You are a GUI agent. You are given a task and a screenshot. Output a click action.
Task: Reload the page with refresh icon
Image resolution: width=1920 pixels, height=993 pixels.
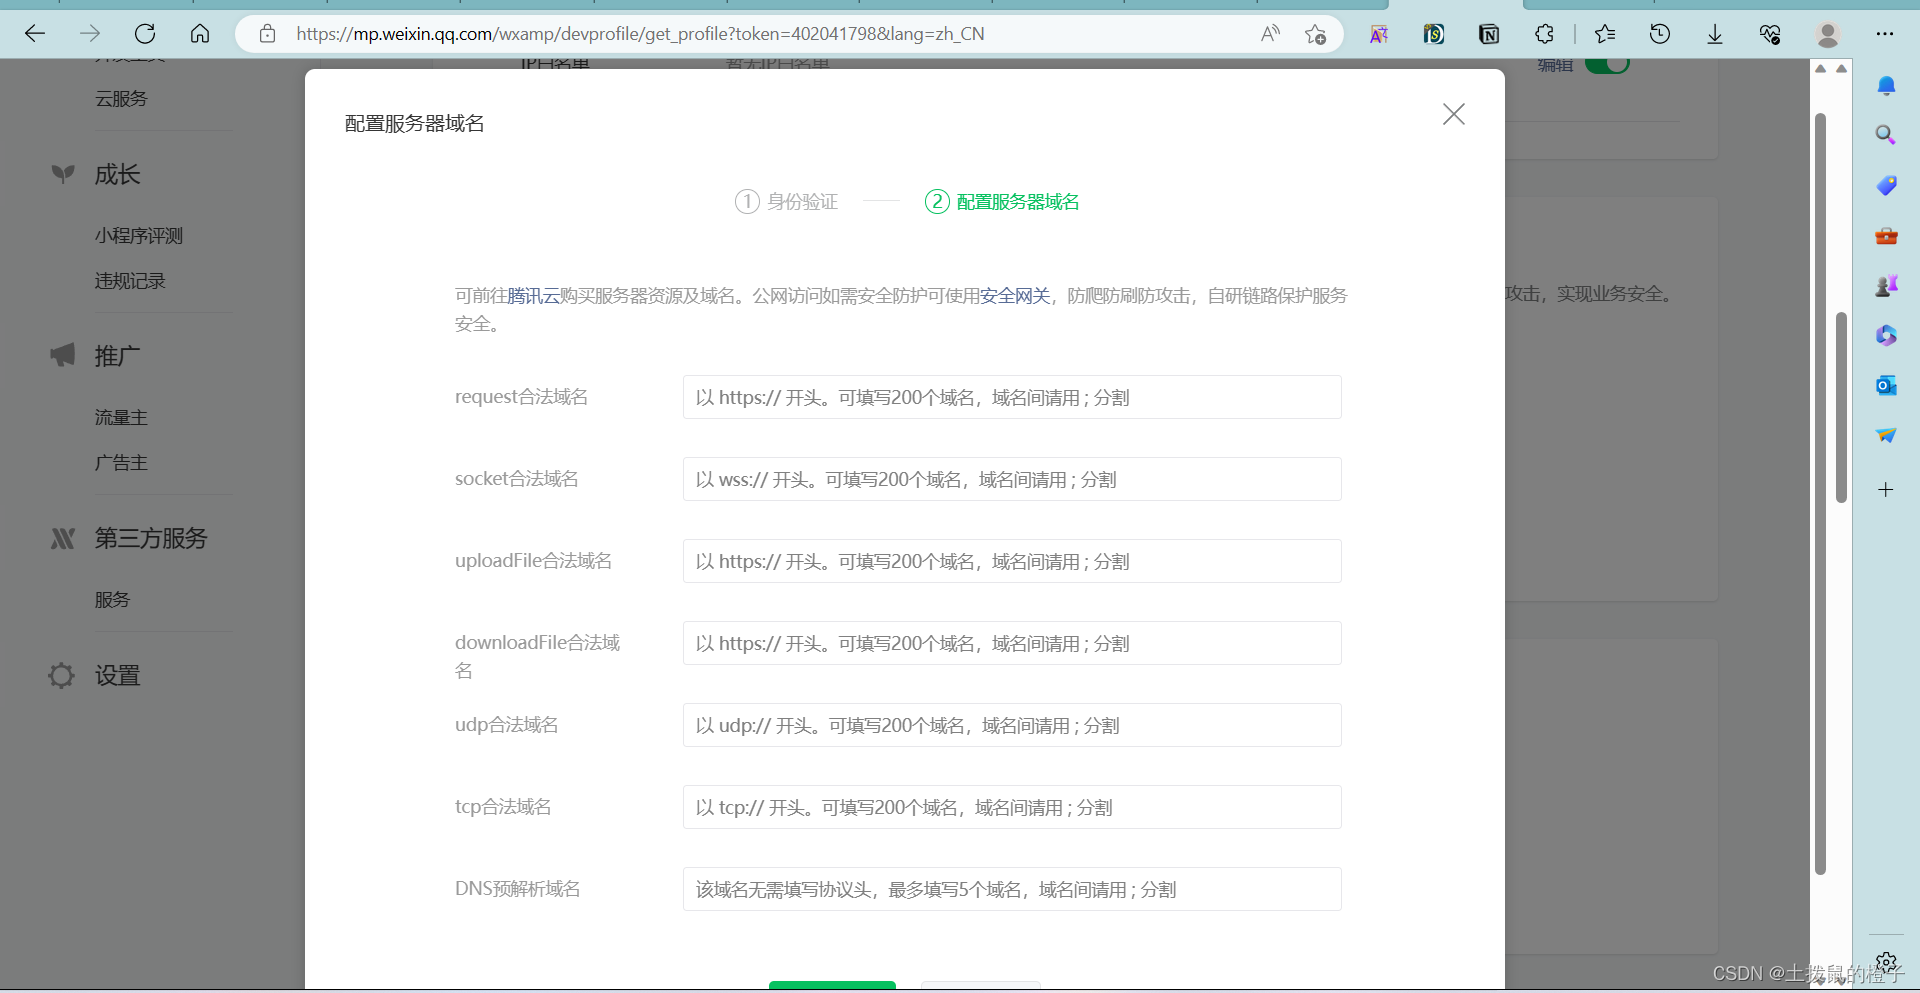tap(145, 34)
